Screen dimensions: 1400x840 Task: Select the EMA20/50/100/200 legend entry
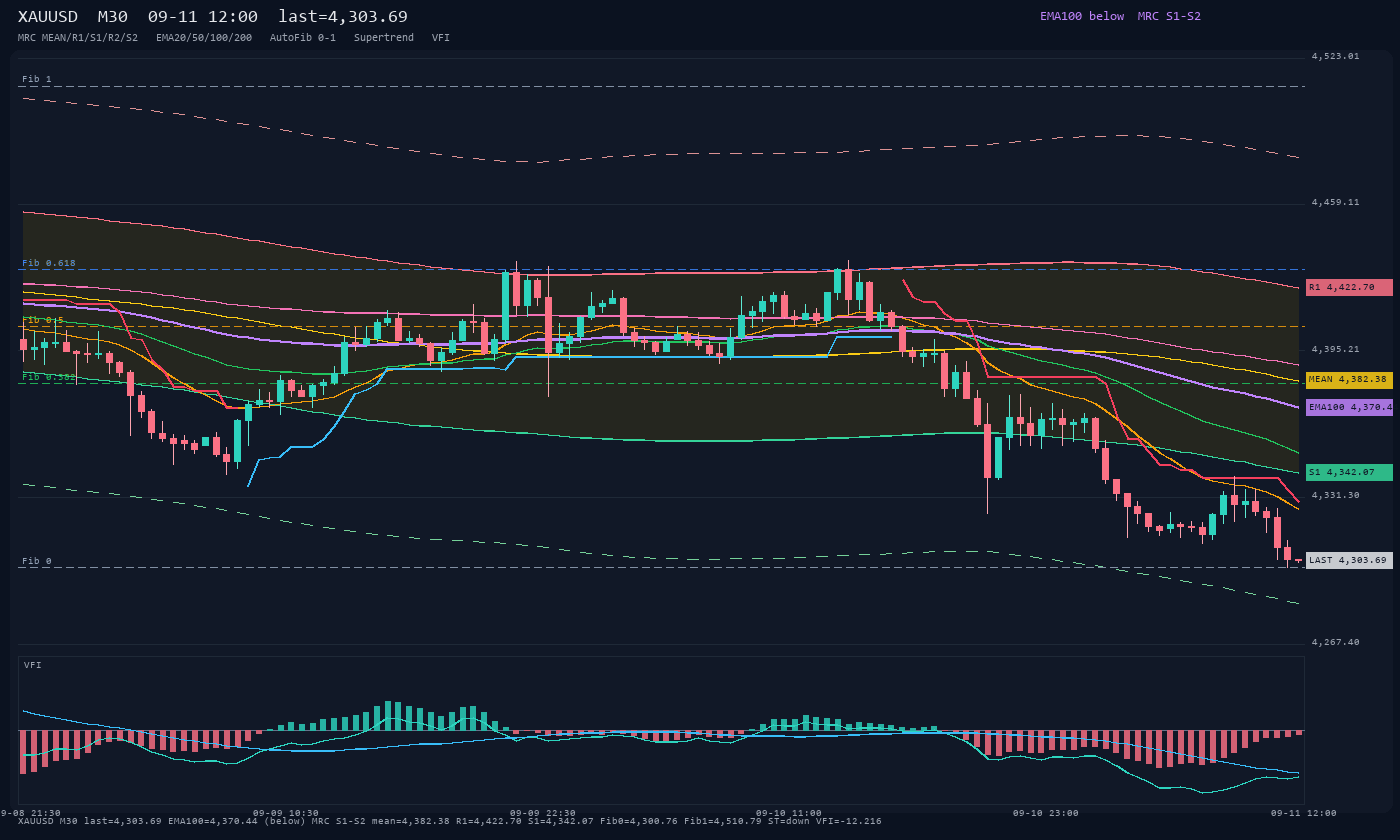pyautogui.click(x=204, y=38)
